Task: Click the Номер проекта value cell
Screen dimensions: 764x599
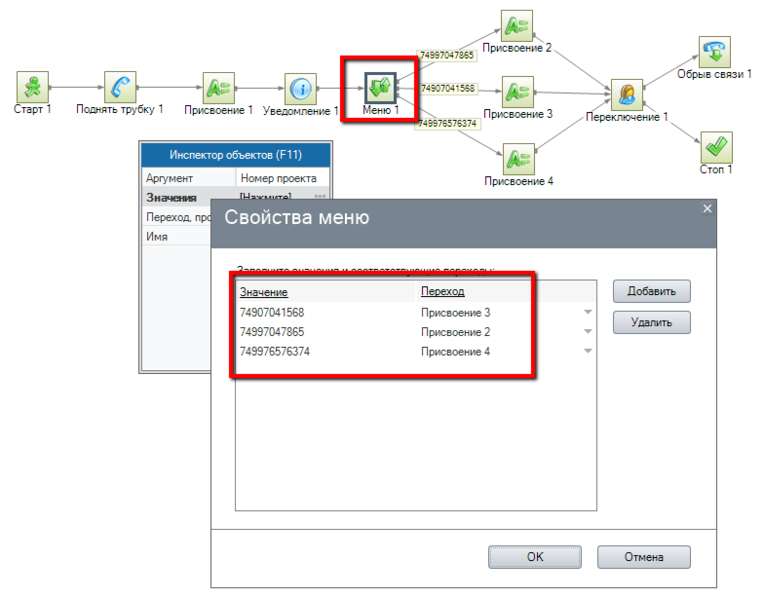Action: click(283, 178)
